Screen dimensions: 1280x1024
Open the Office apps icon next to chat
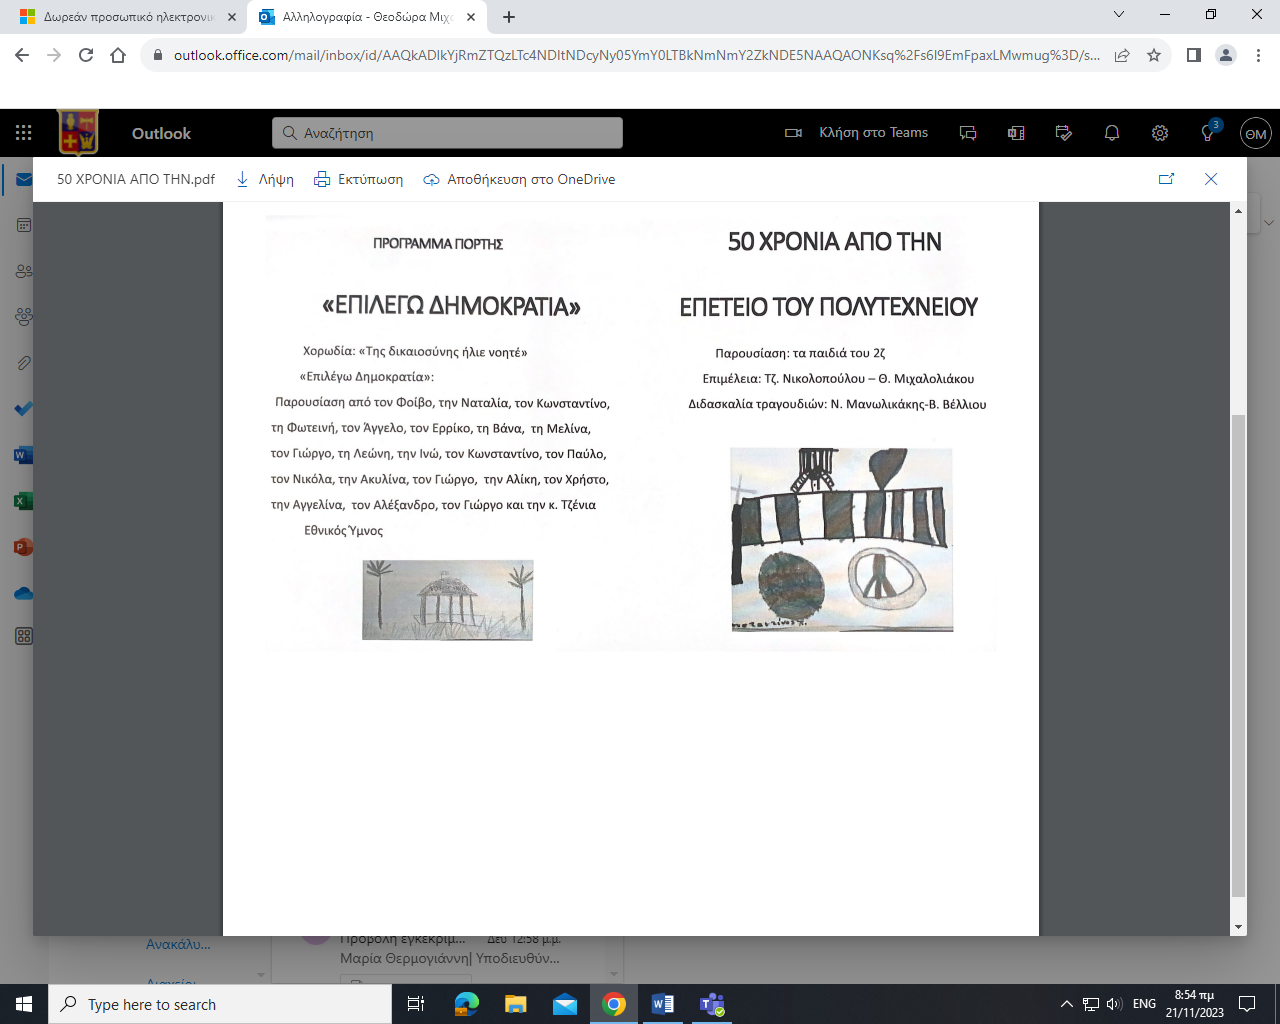1016,133
